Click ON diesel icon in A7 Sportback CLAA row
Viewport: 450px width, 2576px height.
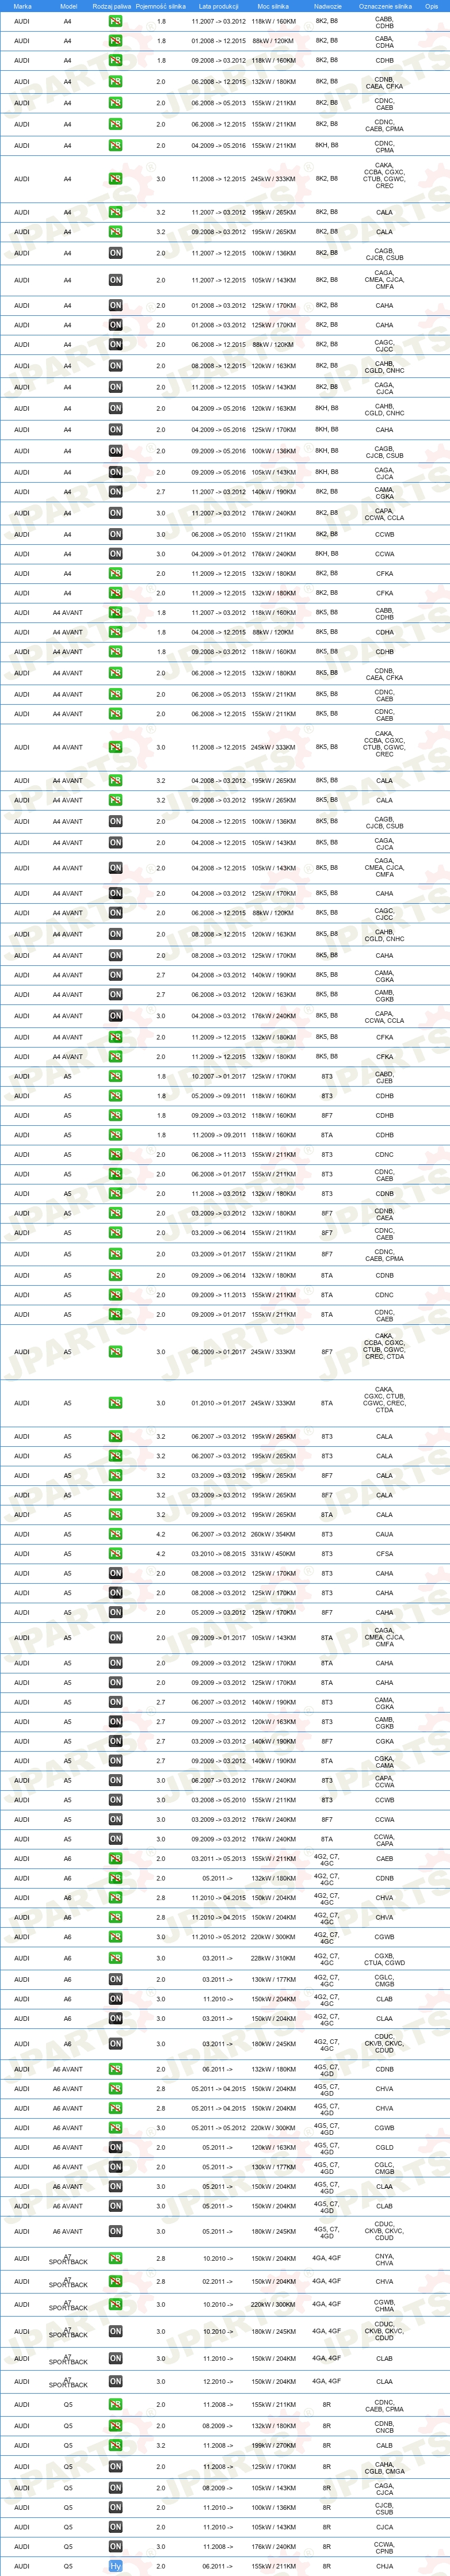(115, 2381)
